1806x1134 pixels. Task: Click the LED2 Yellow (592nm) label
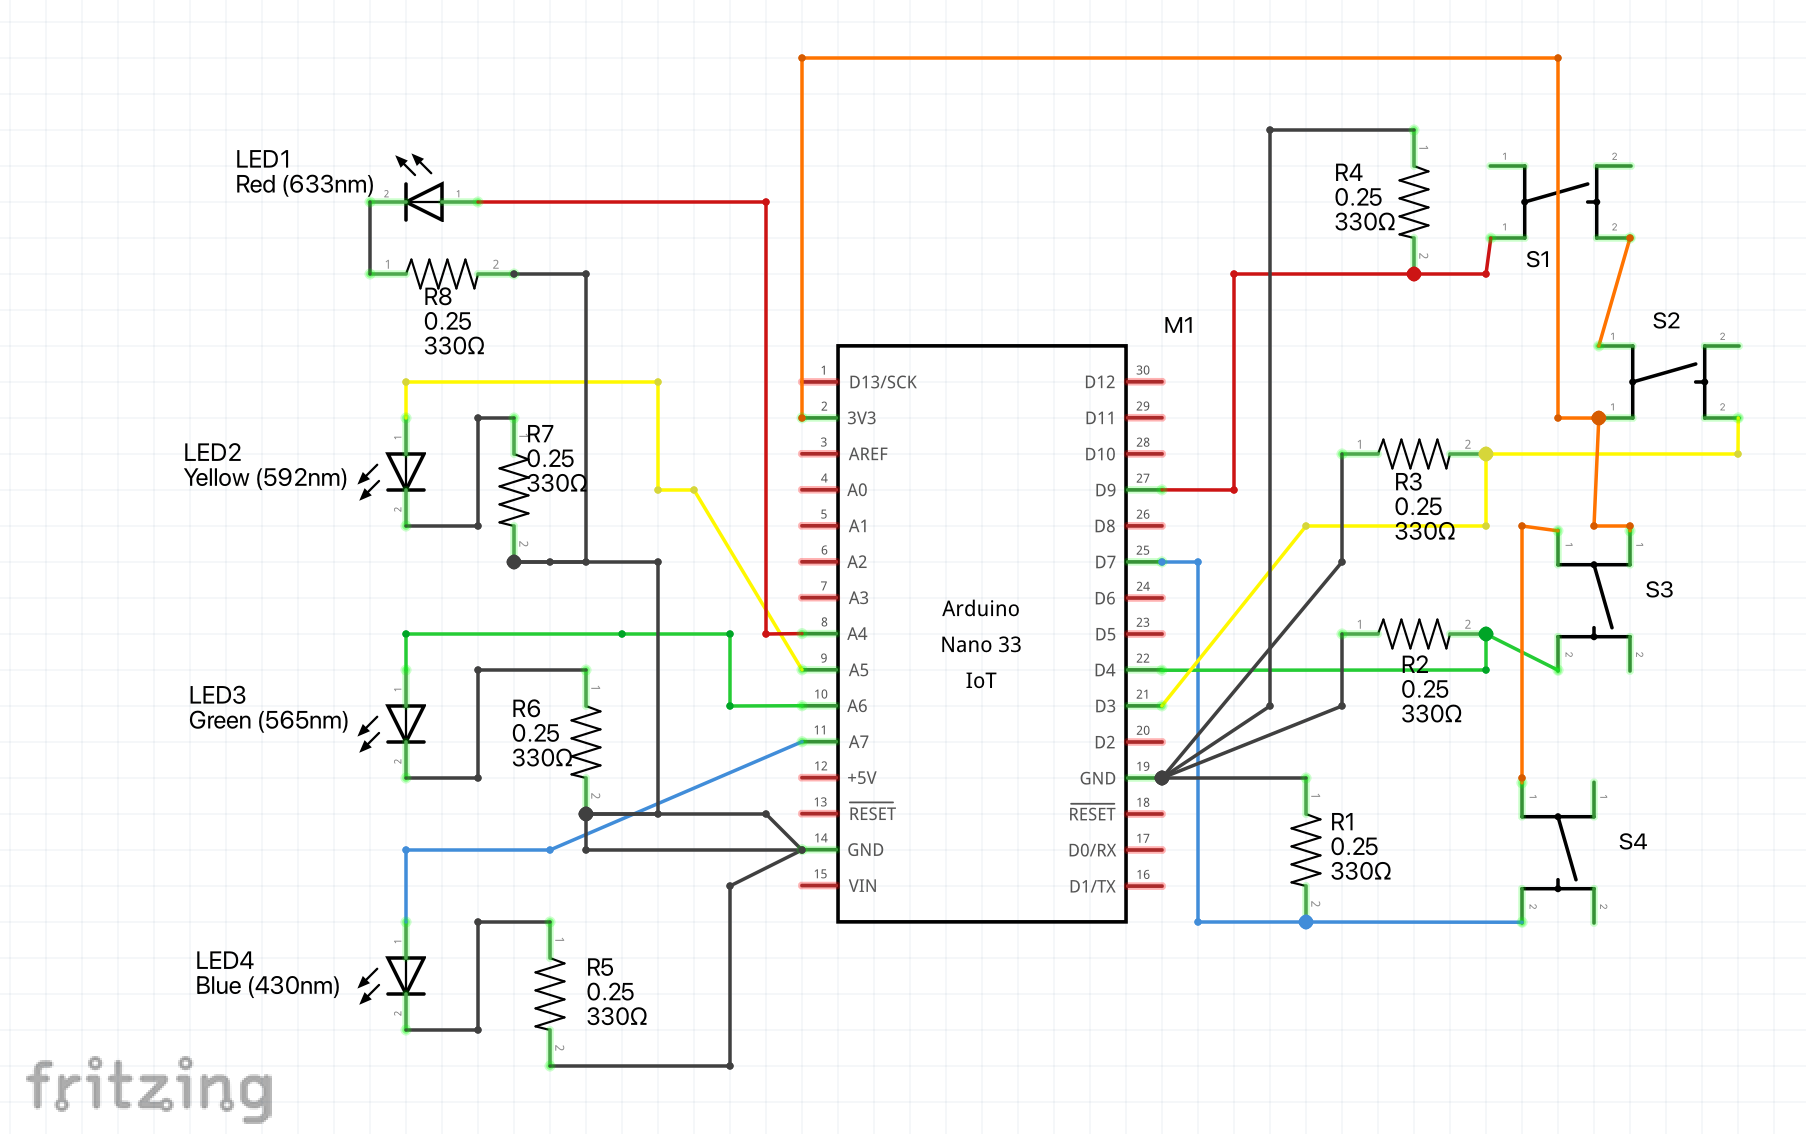(x=265, y=465)
